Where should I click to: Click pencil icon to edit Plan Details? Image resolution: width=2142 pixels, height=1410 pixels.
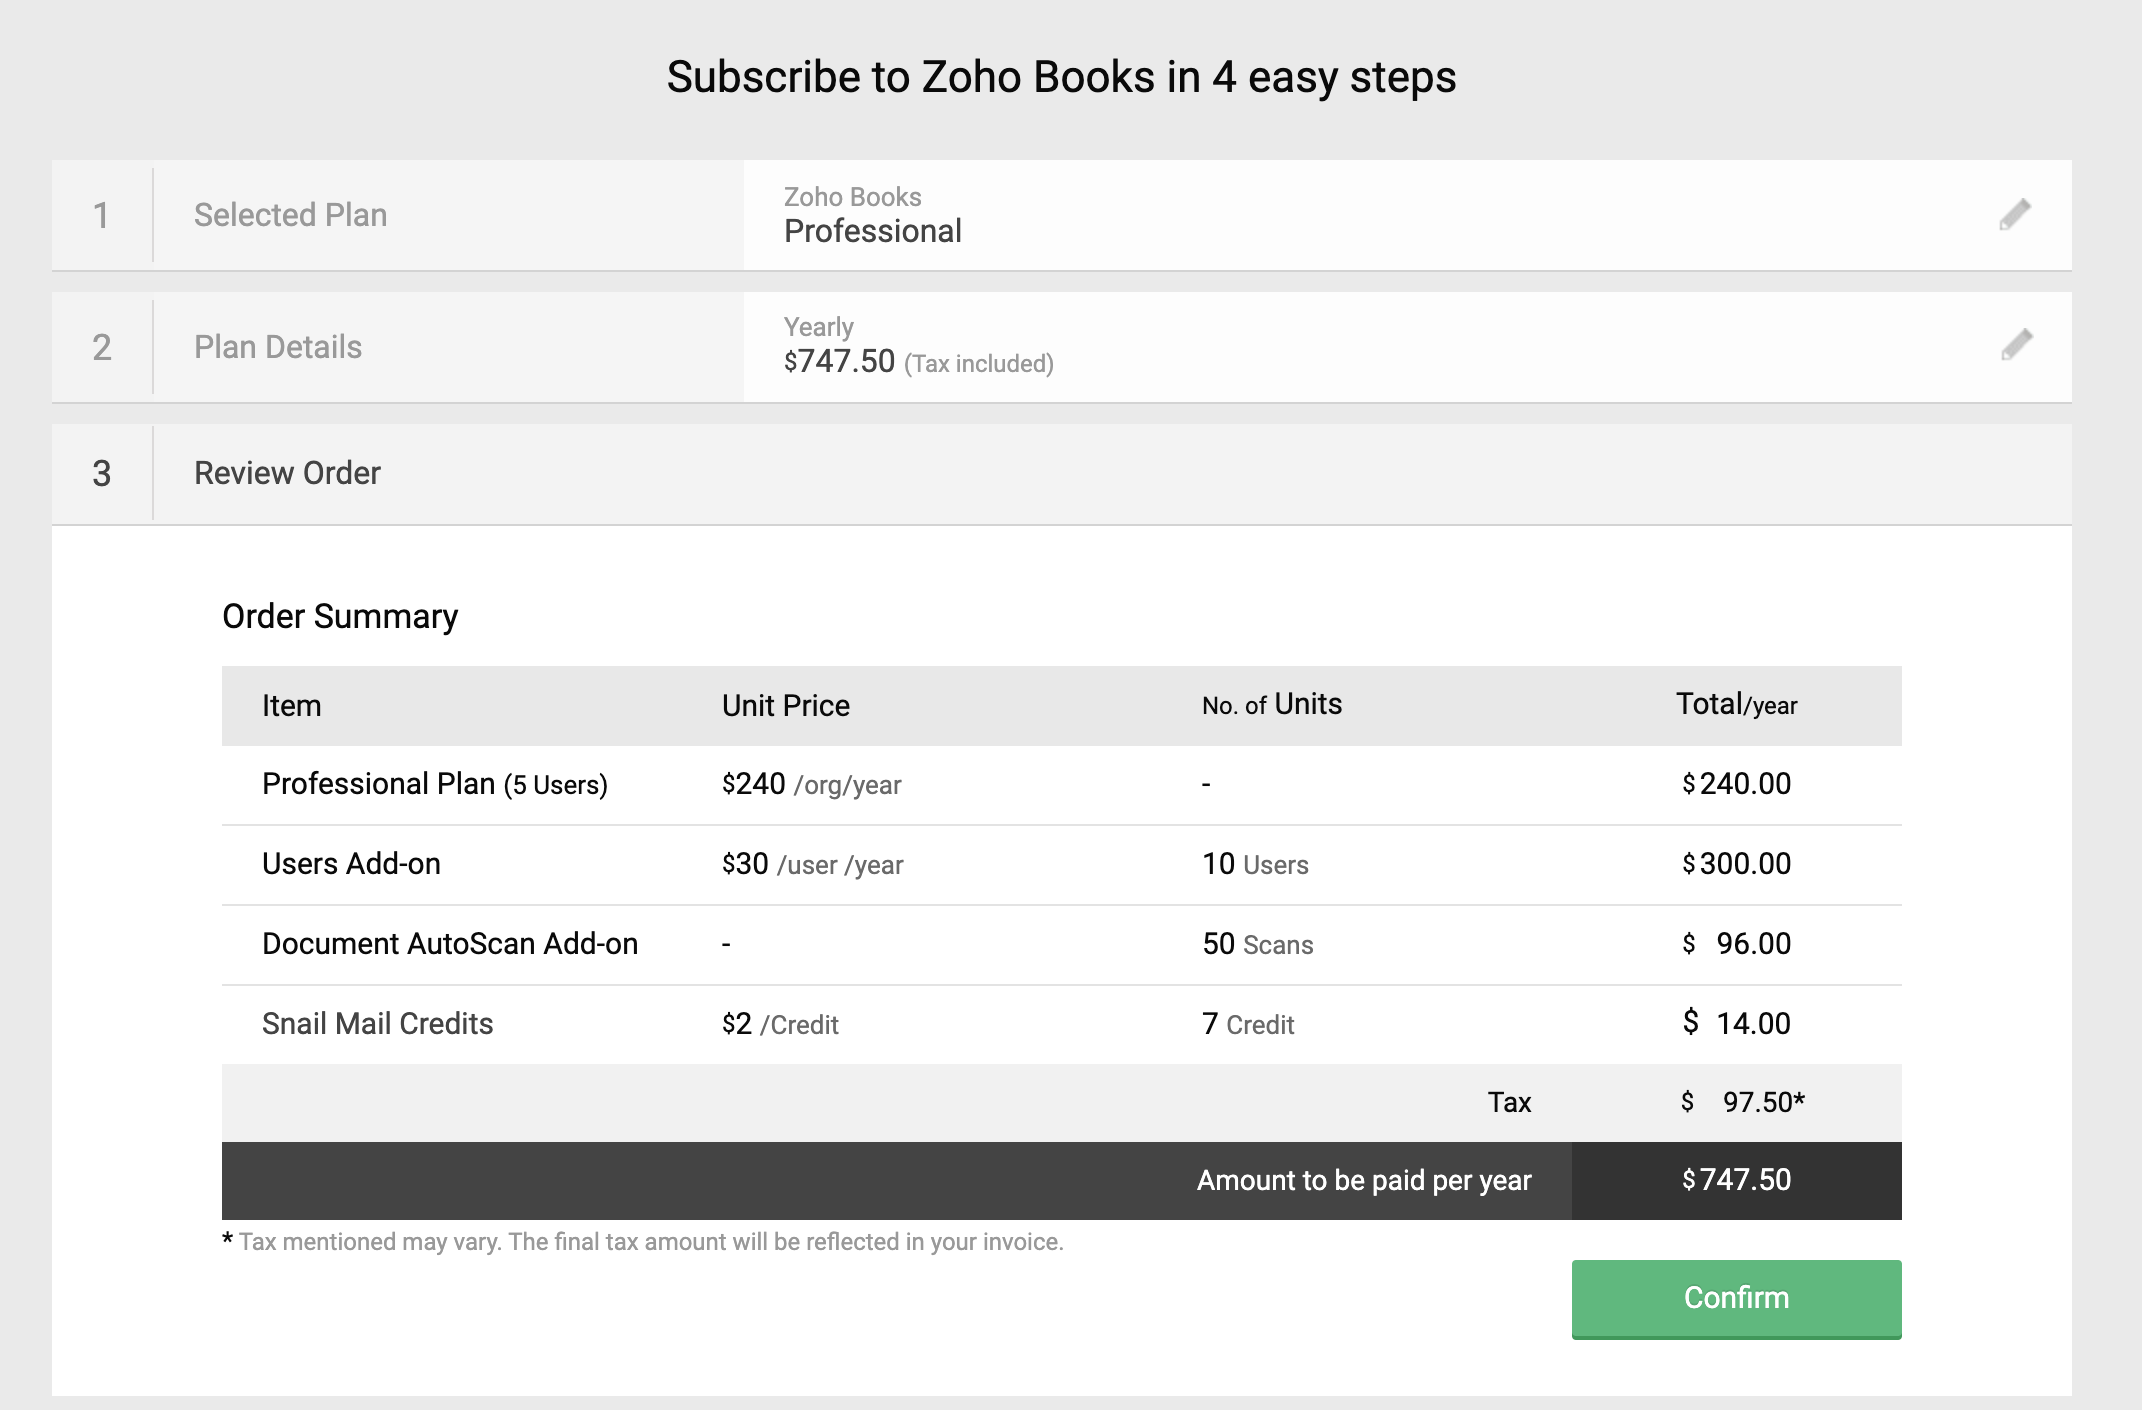point(2017,345)
